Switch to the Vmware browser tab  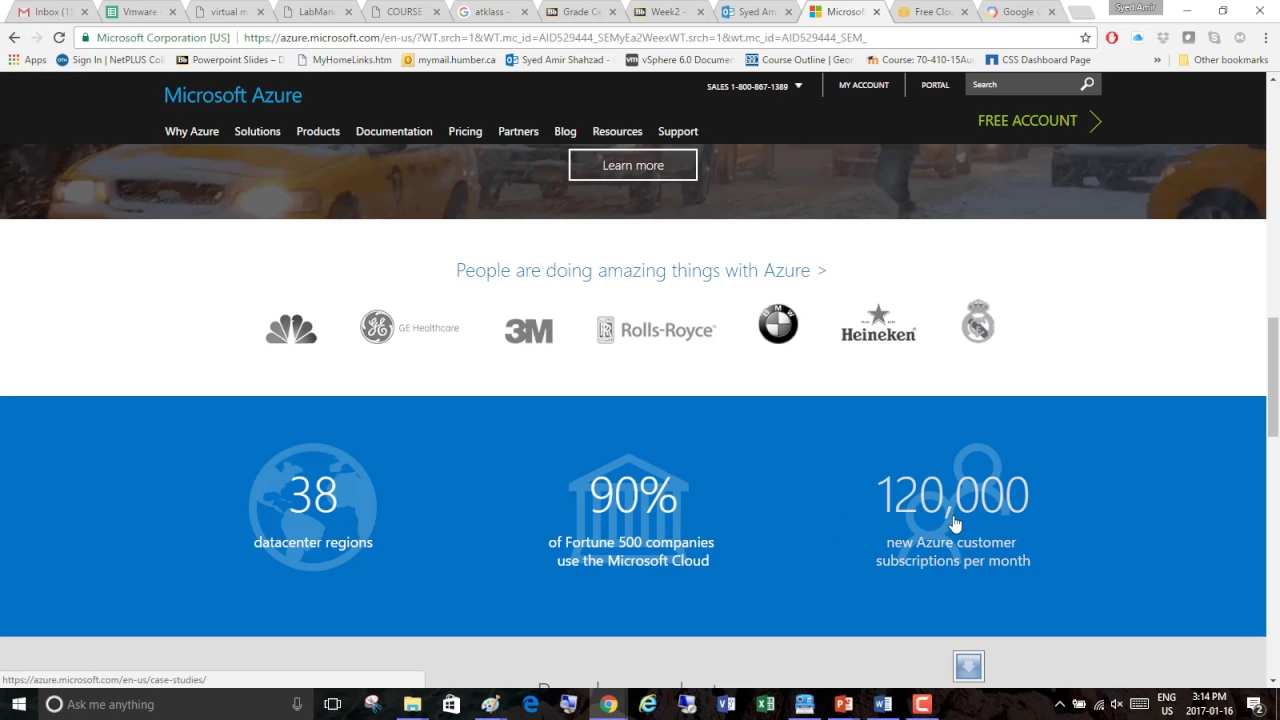tap(138, 12)
